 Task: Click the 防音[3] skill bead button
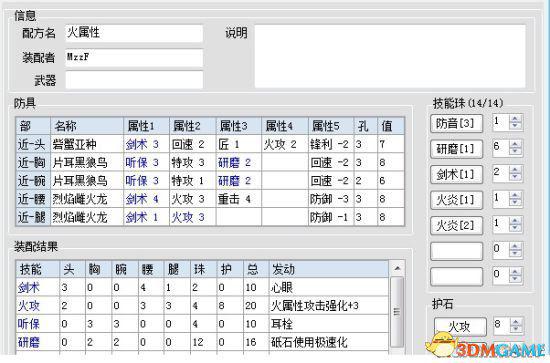(x=456, y=124)
